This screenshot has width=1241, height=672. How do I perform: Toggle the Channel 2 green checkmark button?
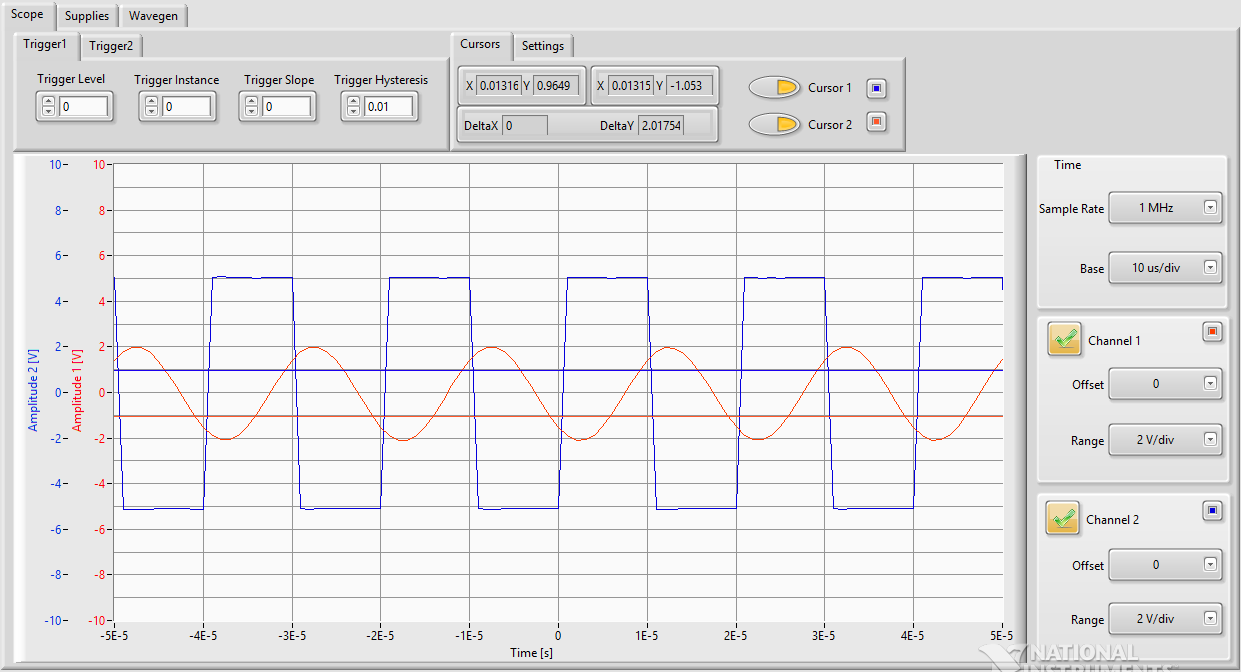pos(1063,519)
